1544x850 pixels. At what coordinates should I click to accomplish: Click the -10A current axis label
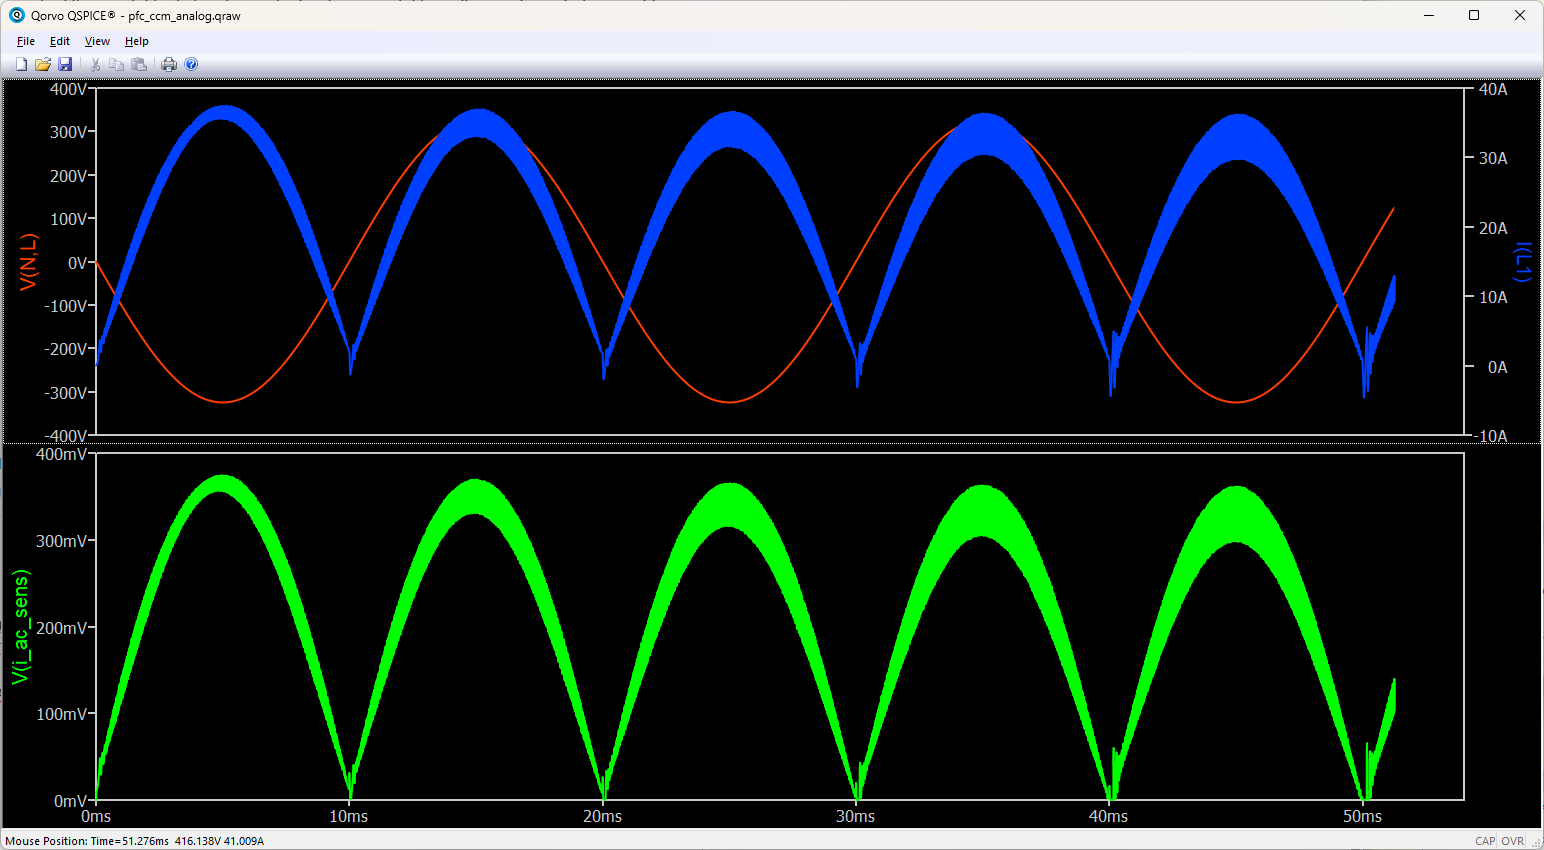coord(1490,436)
